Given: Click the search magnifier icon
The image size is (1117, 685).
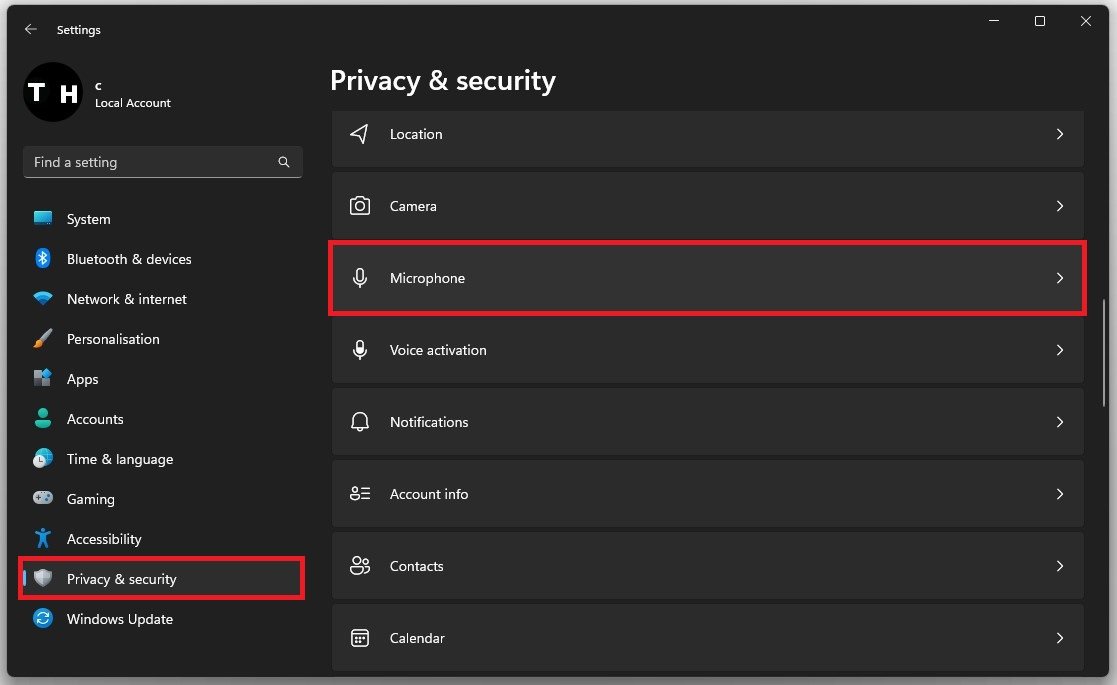Looking at the screenshot, I should [284, 162].
